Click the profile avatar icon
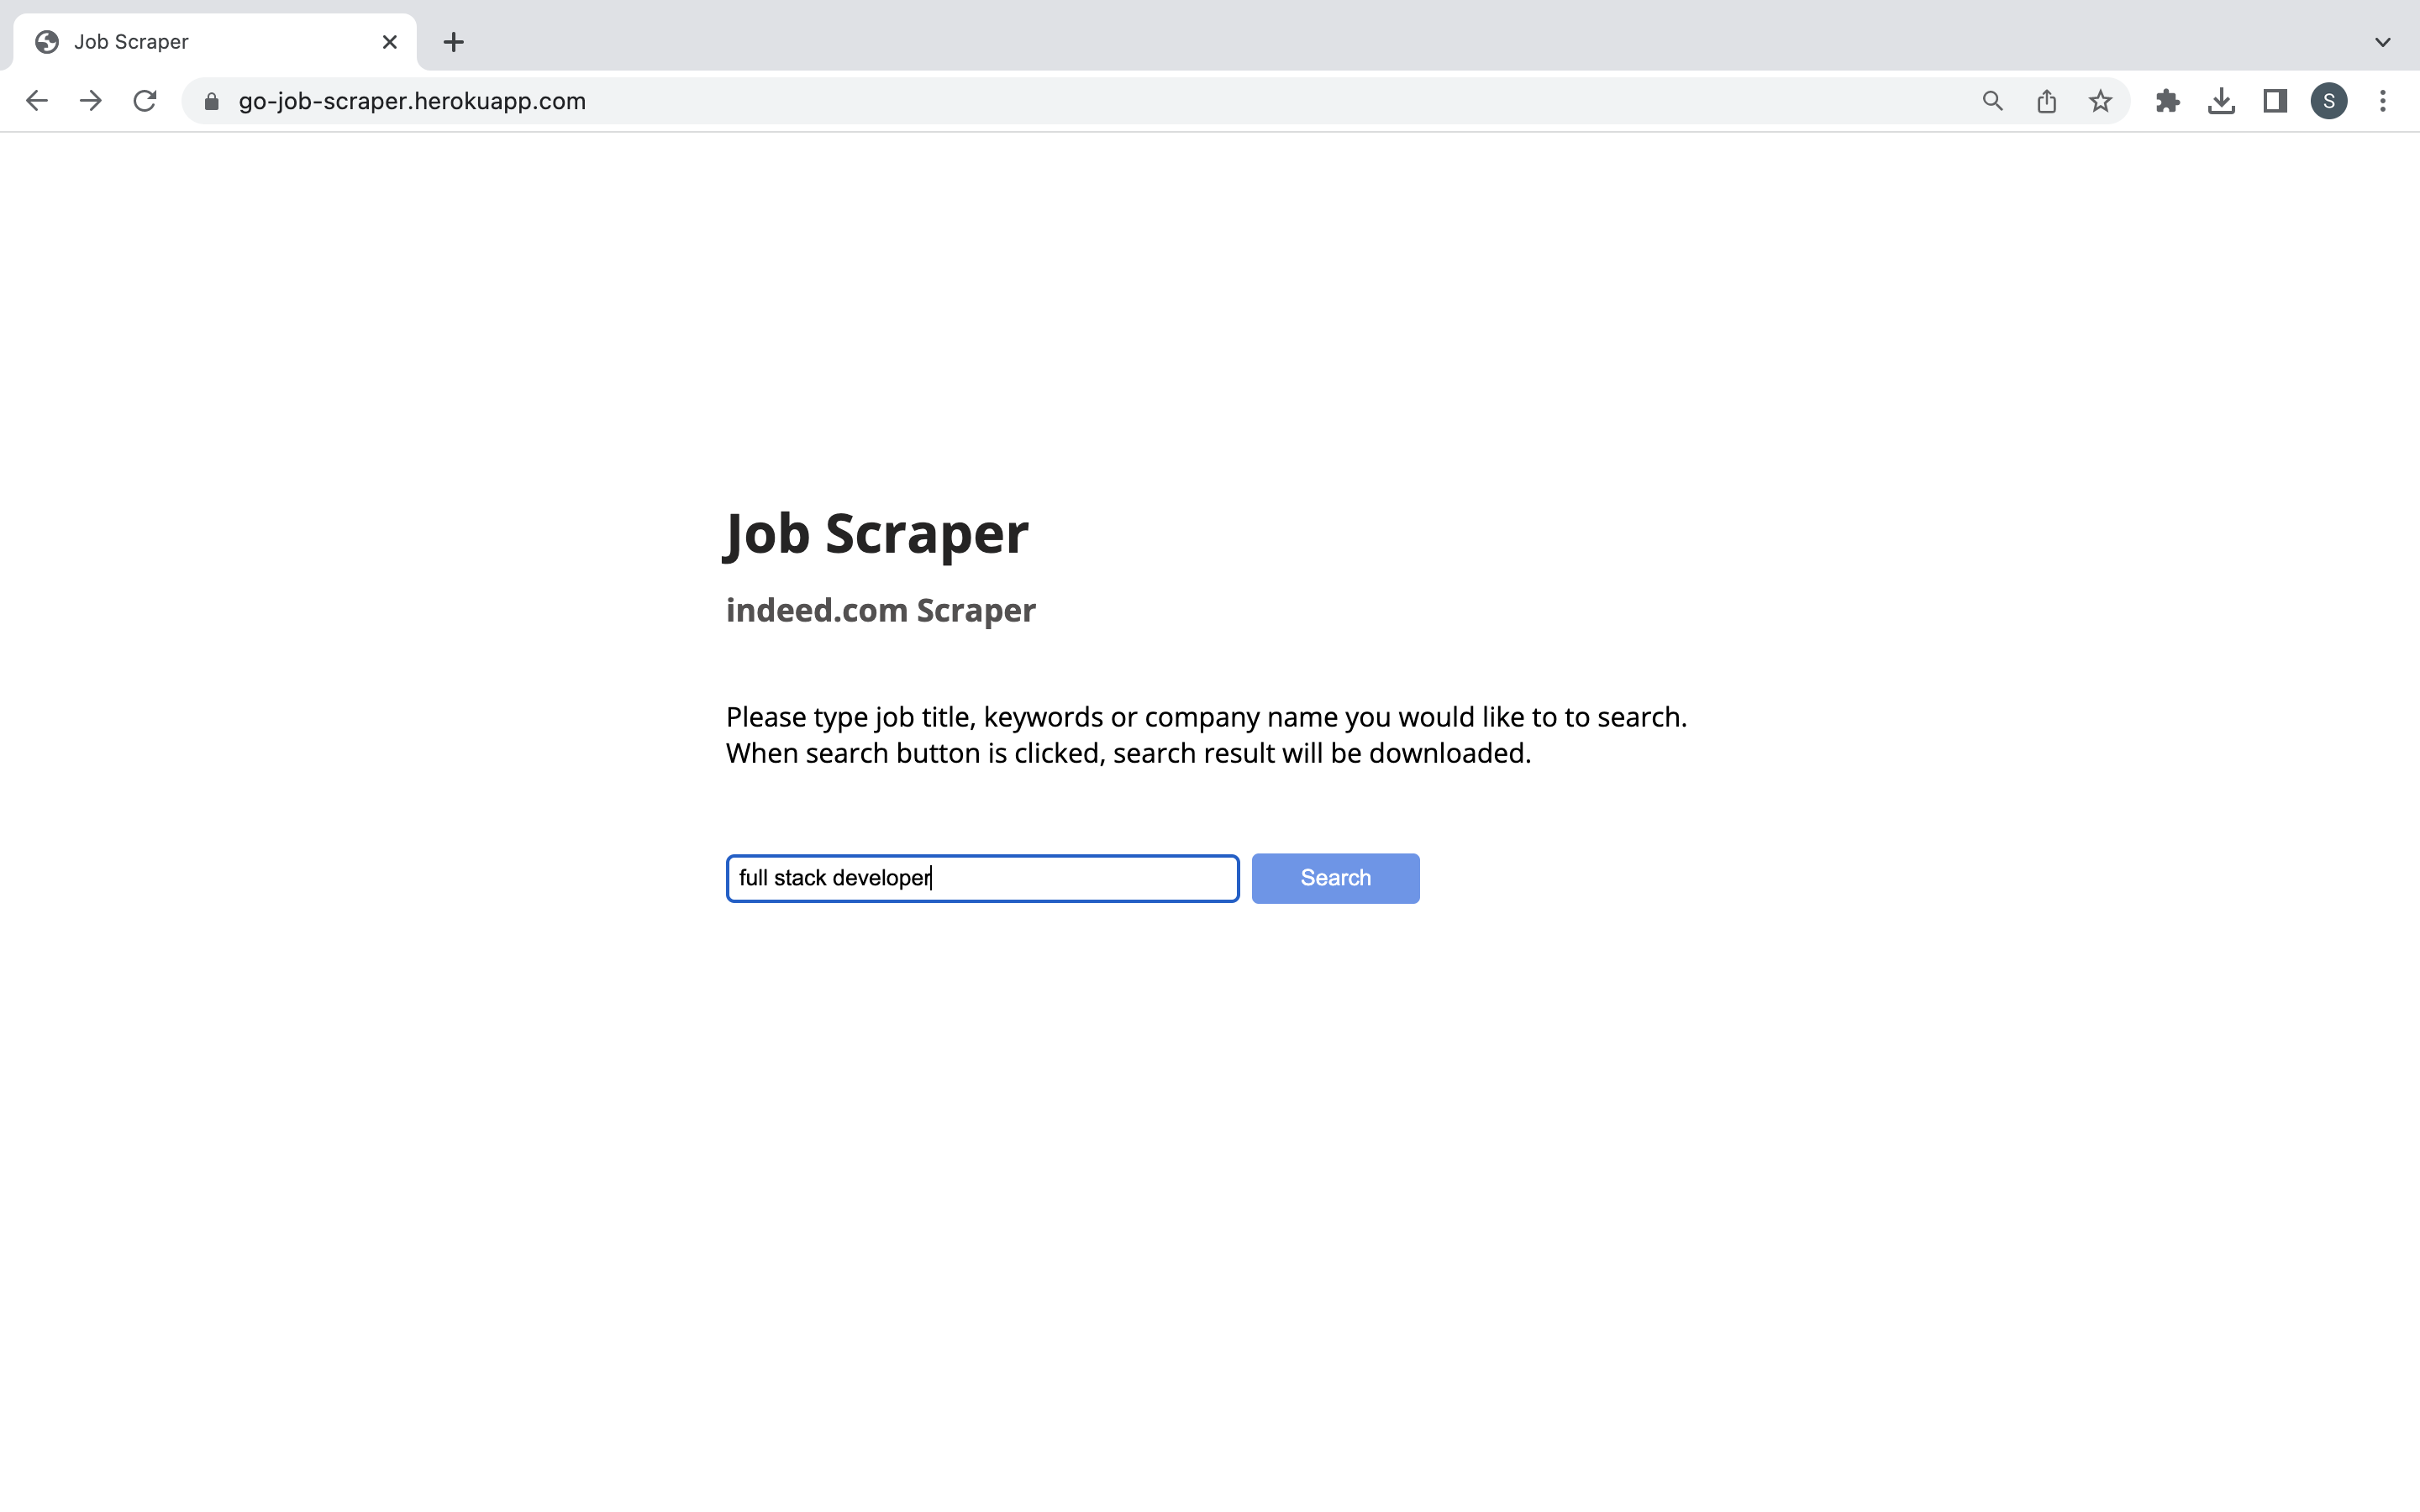 tap(2328, 100)
